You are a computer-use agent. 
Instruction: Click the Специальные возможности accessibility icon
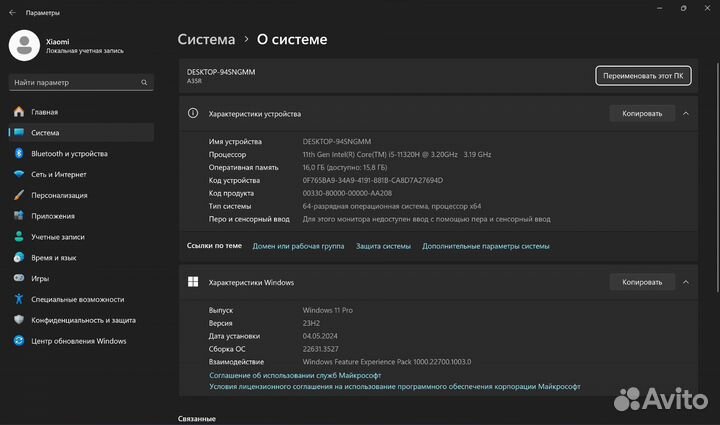point(19,299)
